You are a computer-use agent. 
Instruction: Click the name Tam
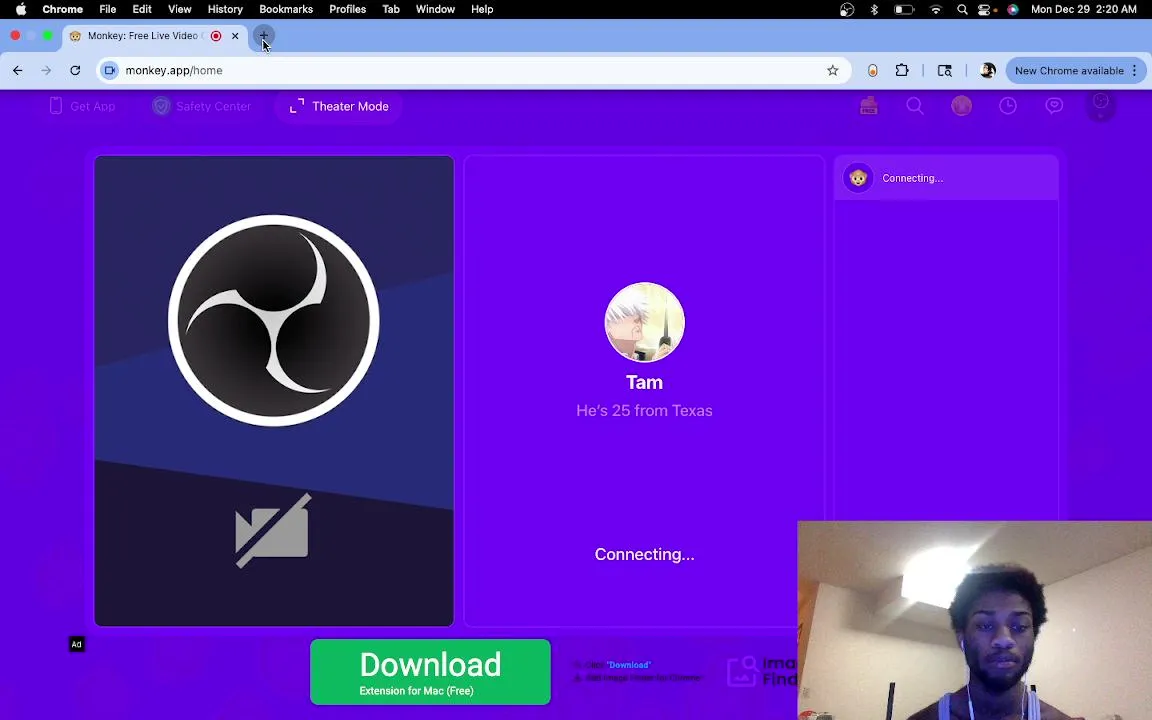(644, 382)
